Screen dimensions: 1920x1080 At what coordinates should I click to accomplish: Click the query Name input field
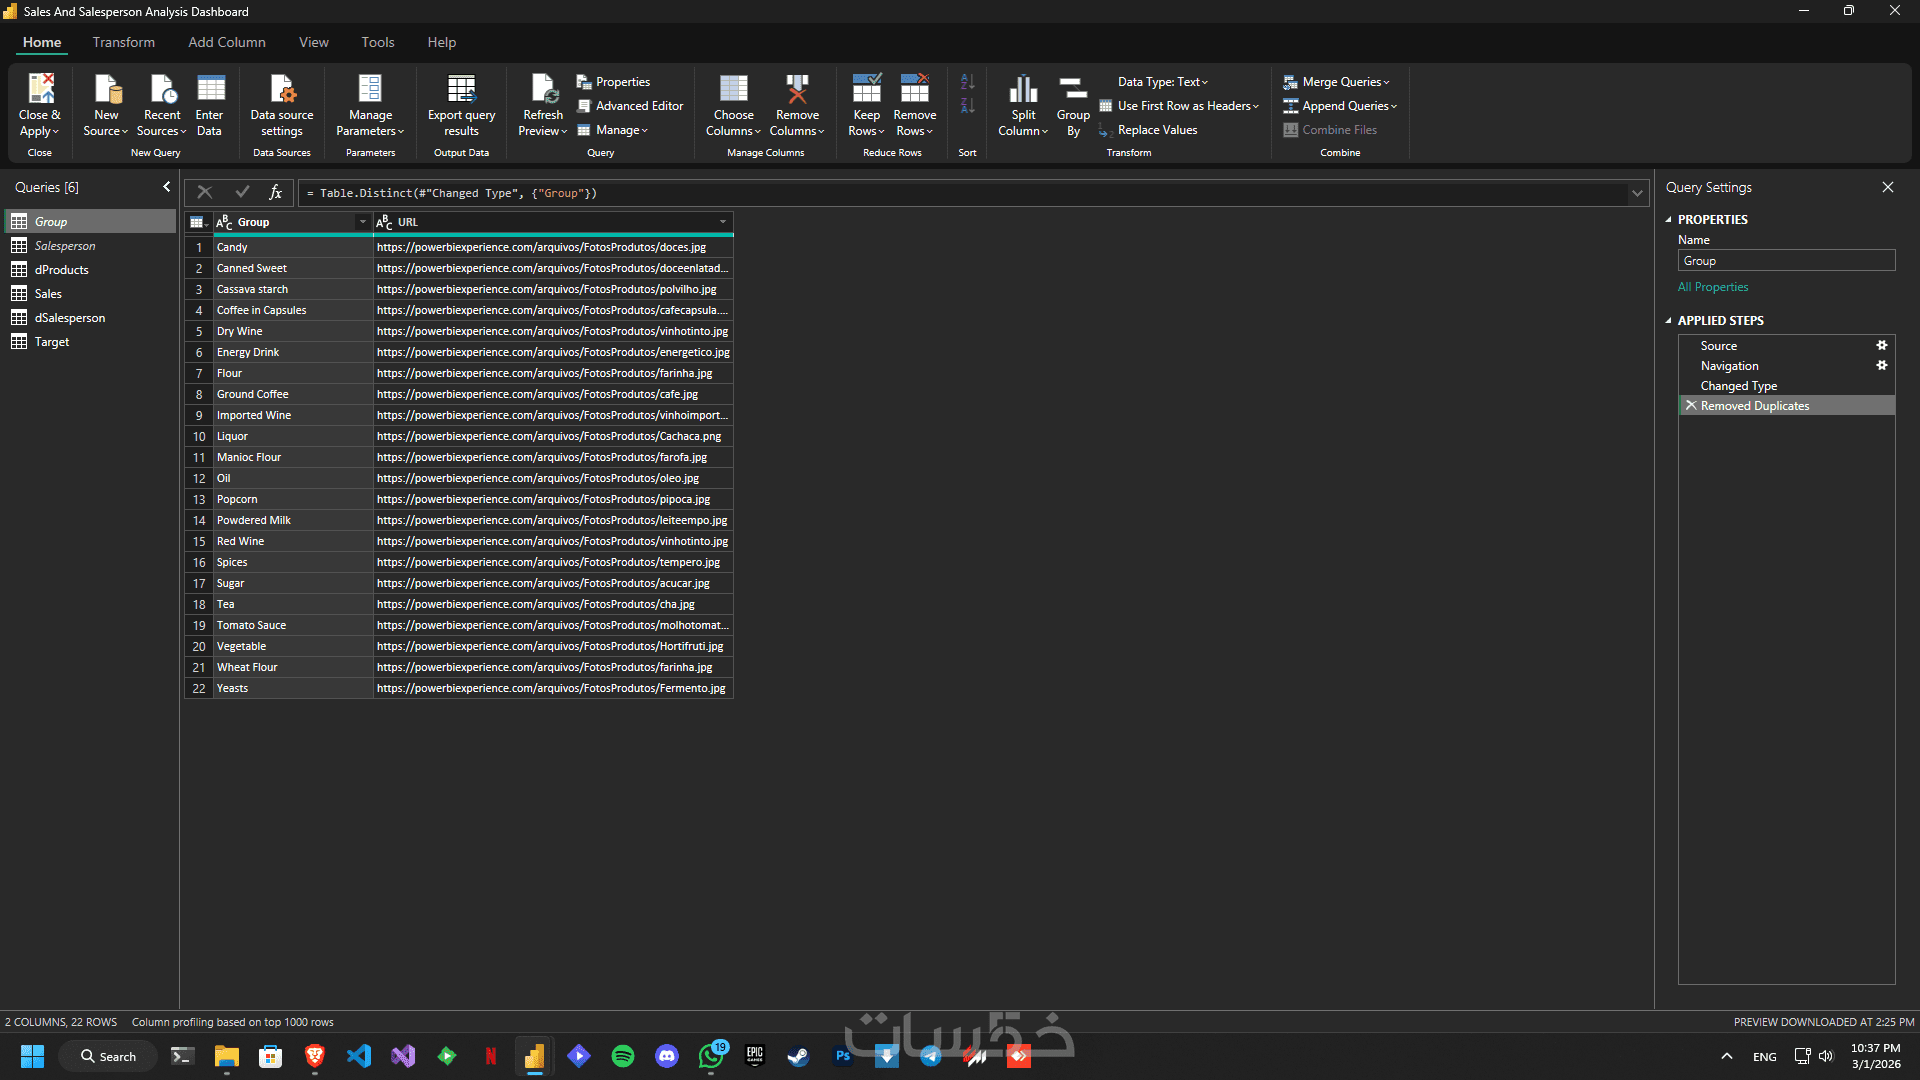[x=1786, y=261]
